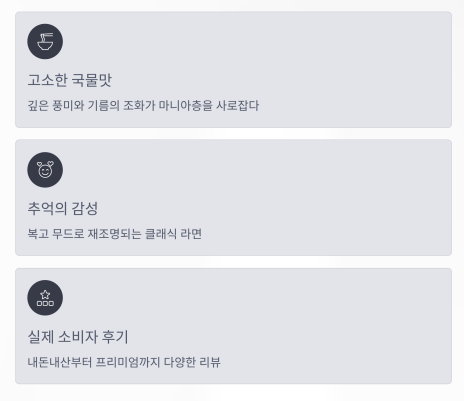Click the three squares below the star icon
Image resolution: width=464 pixels, height=401 pixels.
coord(45,304)
